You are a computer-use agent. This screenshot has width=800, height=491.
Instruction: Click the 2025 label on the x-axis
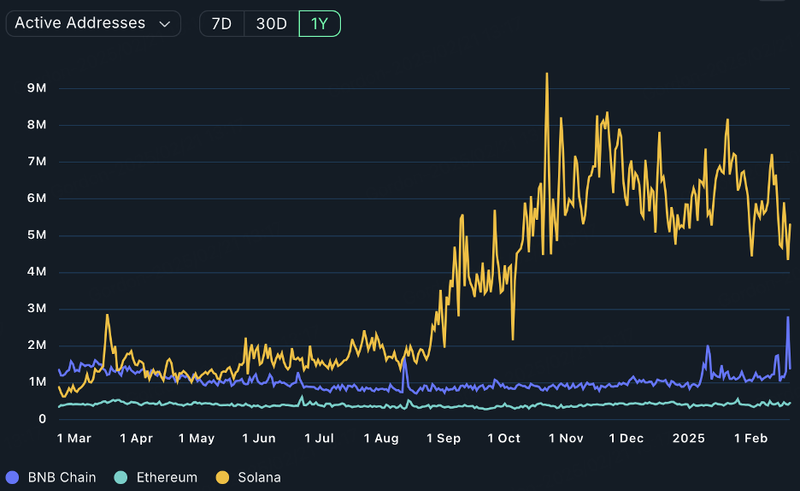(x=688, y=438)
